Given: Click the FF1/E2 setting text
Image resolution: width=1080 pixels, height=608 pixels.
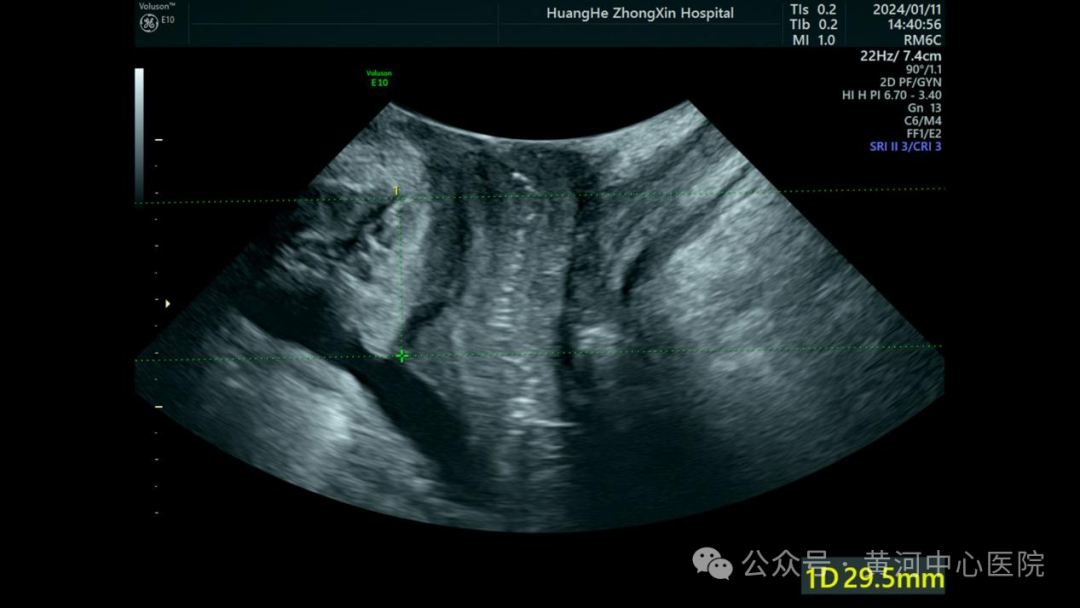Looking at the screenshot, I should coord(924,134).
